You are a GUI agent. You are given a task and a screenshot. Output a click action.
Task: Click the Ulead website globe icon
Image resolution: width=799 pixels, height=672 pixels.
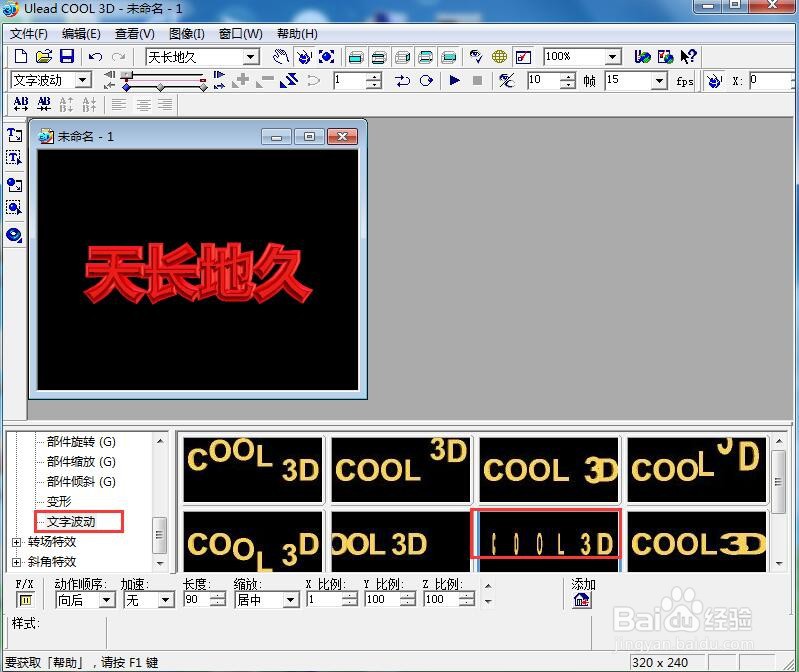pos(643,57)
